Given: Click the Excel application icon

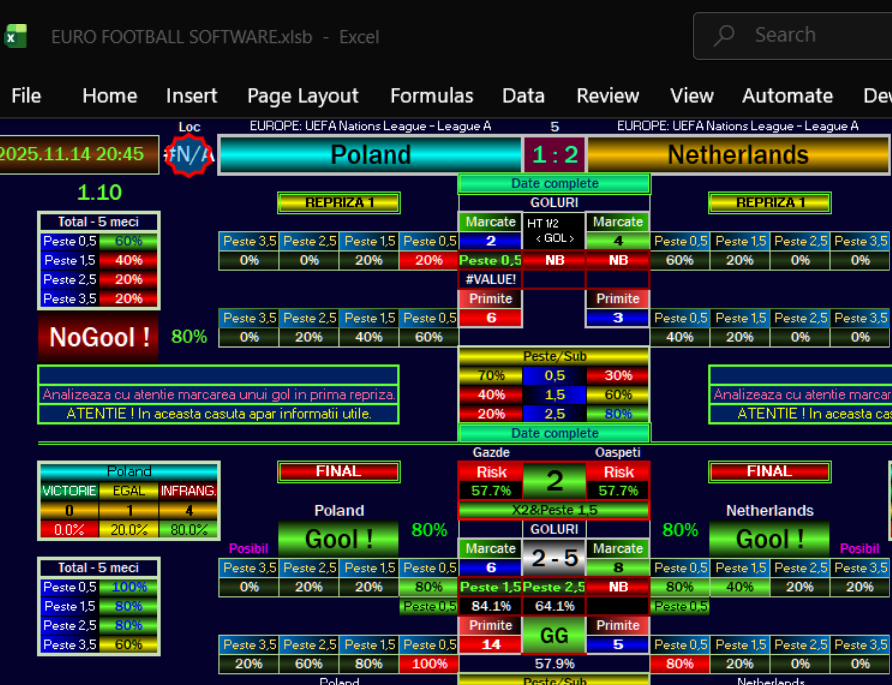Looking at the screenshot, I should (x=15, y=37).
